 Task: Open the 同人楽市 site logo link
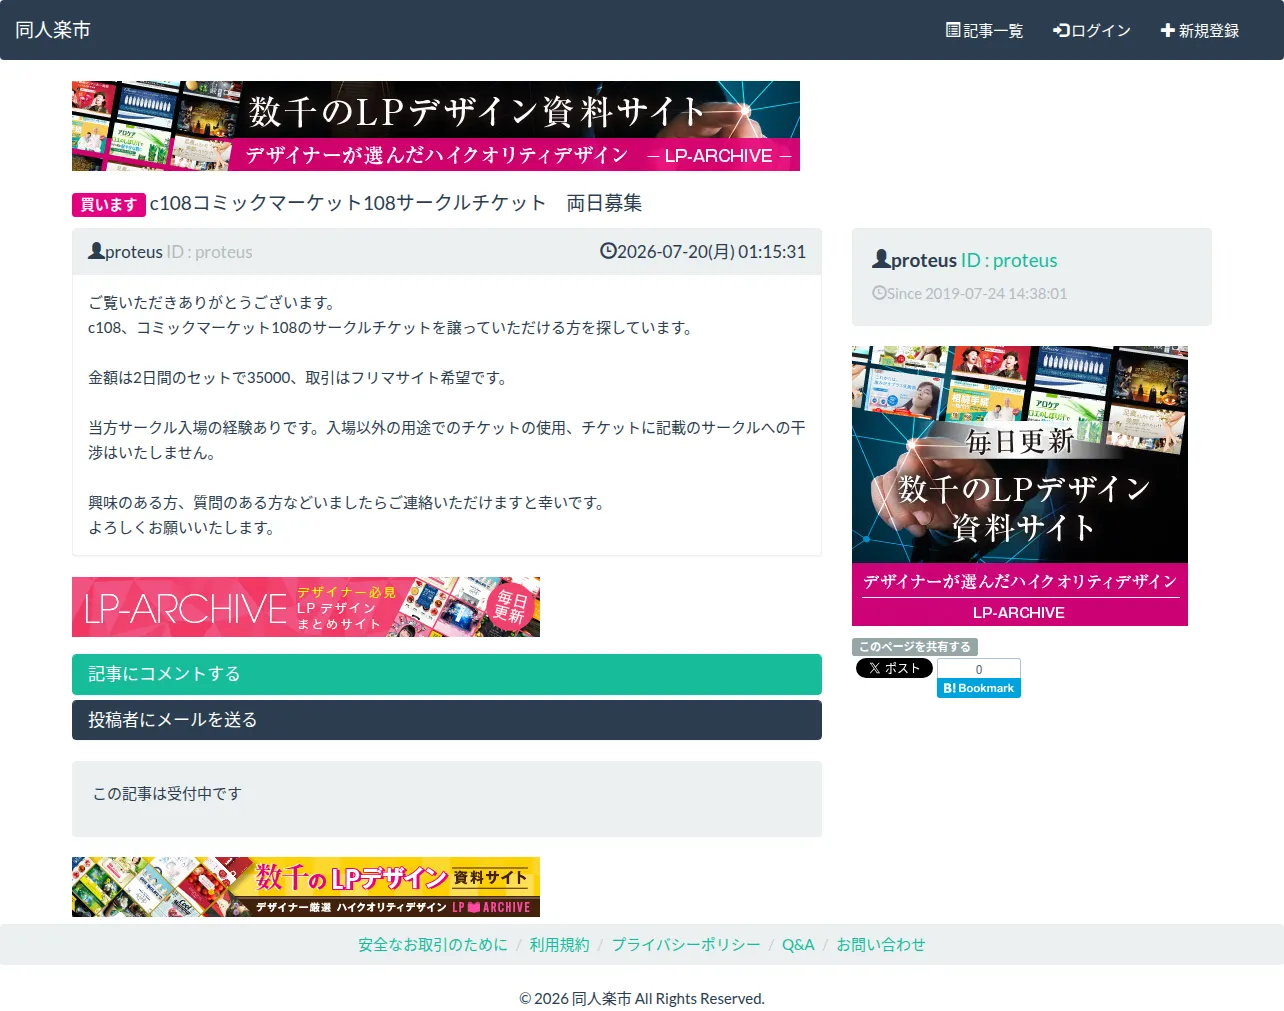coord(53,30)
